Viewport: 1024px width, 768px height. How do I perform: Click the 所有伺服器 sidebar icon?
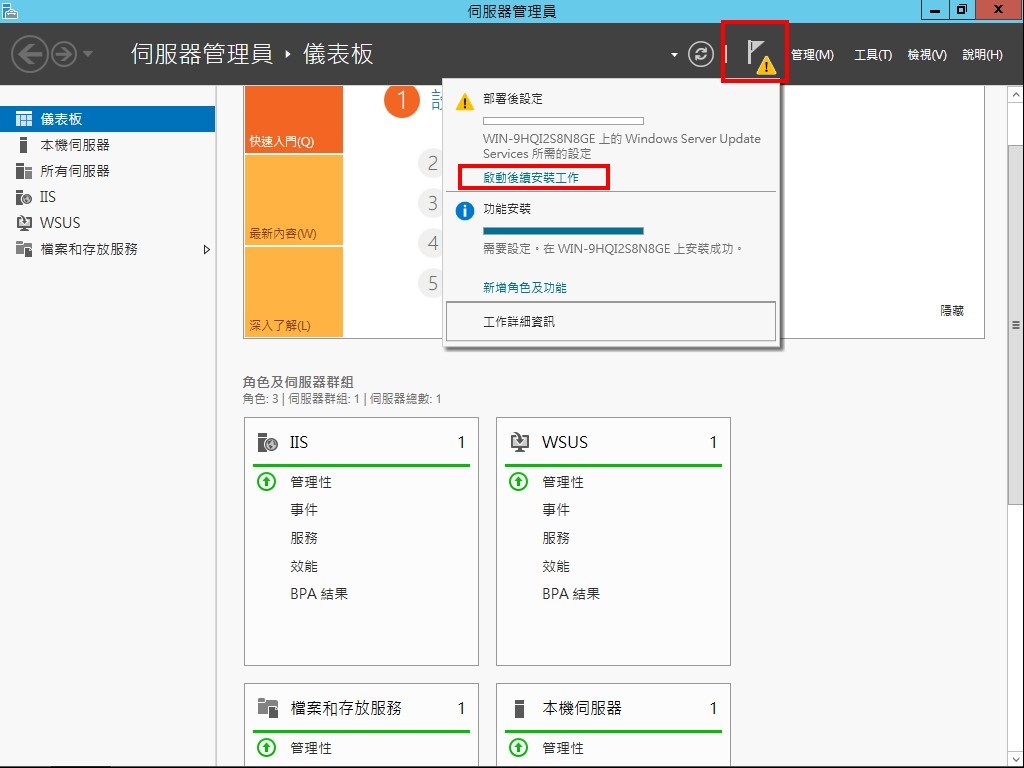point(24,171)
